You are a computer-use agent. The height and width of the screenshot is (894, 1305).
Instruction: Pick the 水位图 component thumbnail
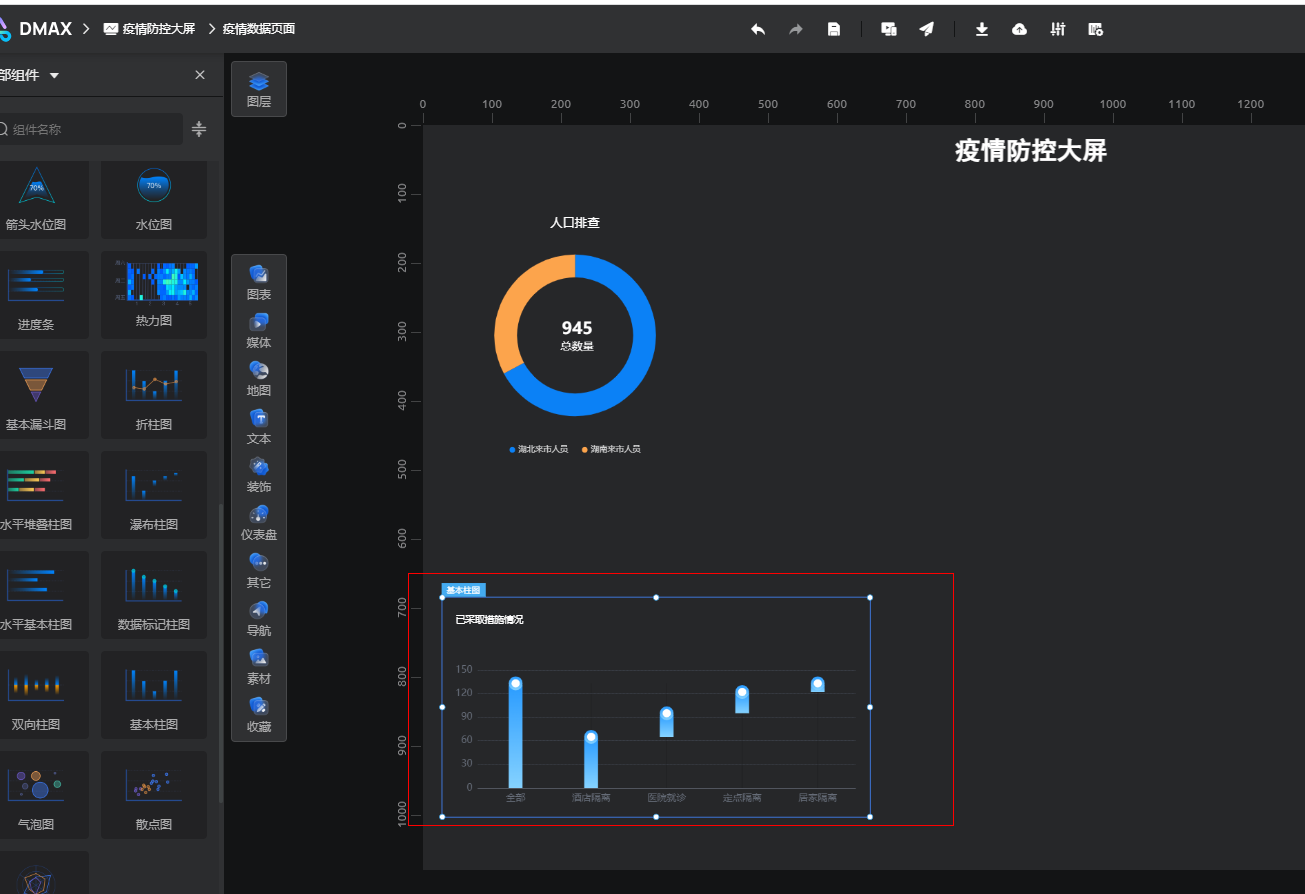[154, 199]
